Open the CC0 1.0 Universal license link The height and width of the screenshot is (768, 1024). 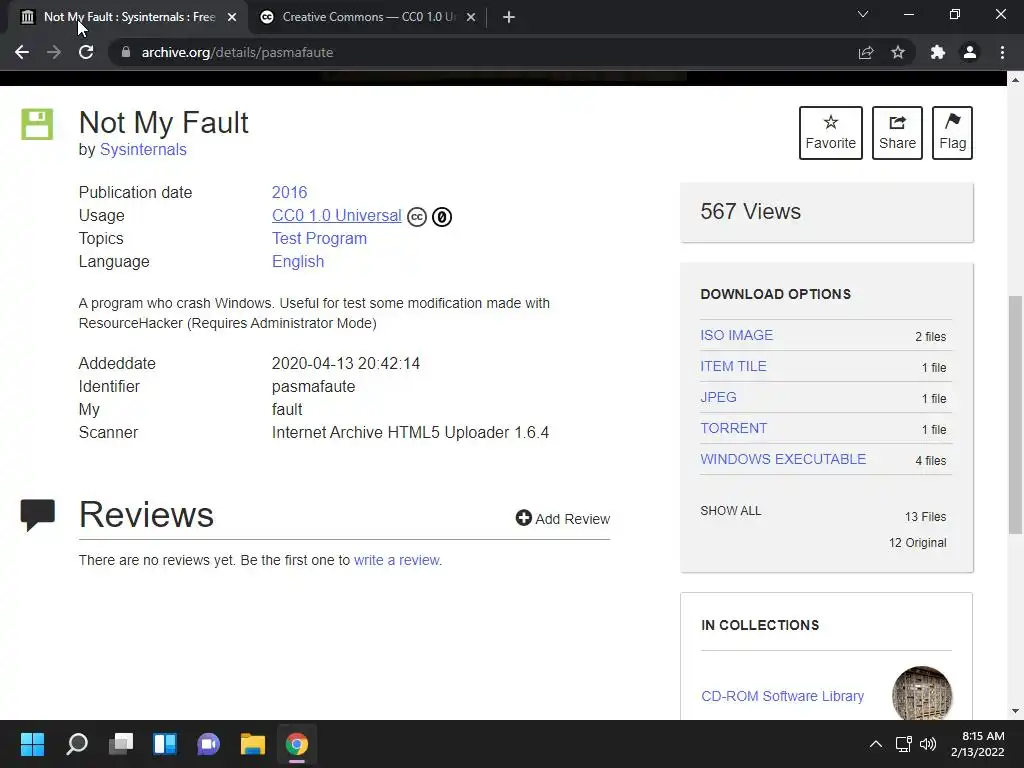point(336,216)
